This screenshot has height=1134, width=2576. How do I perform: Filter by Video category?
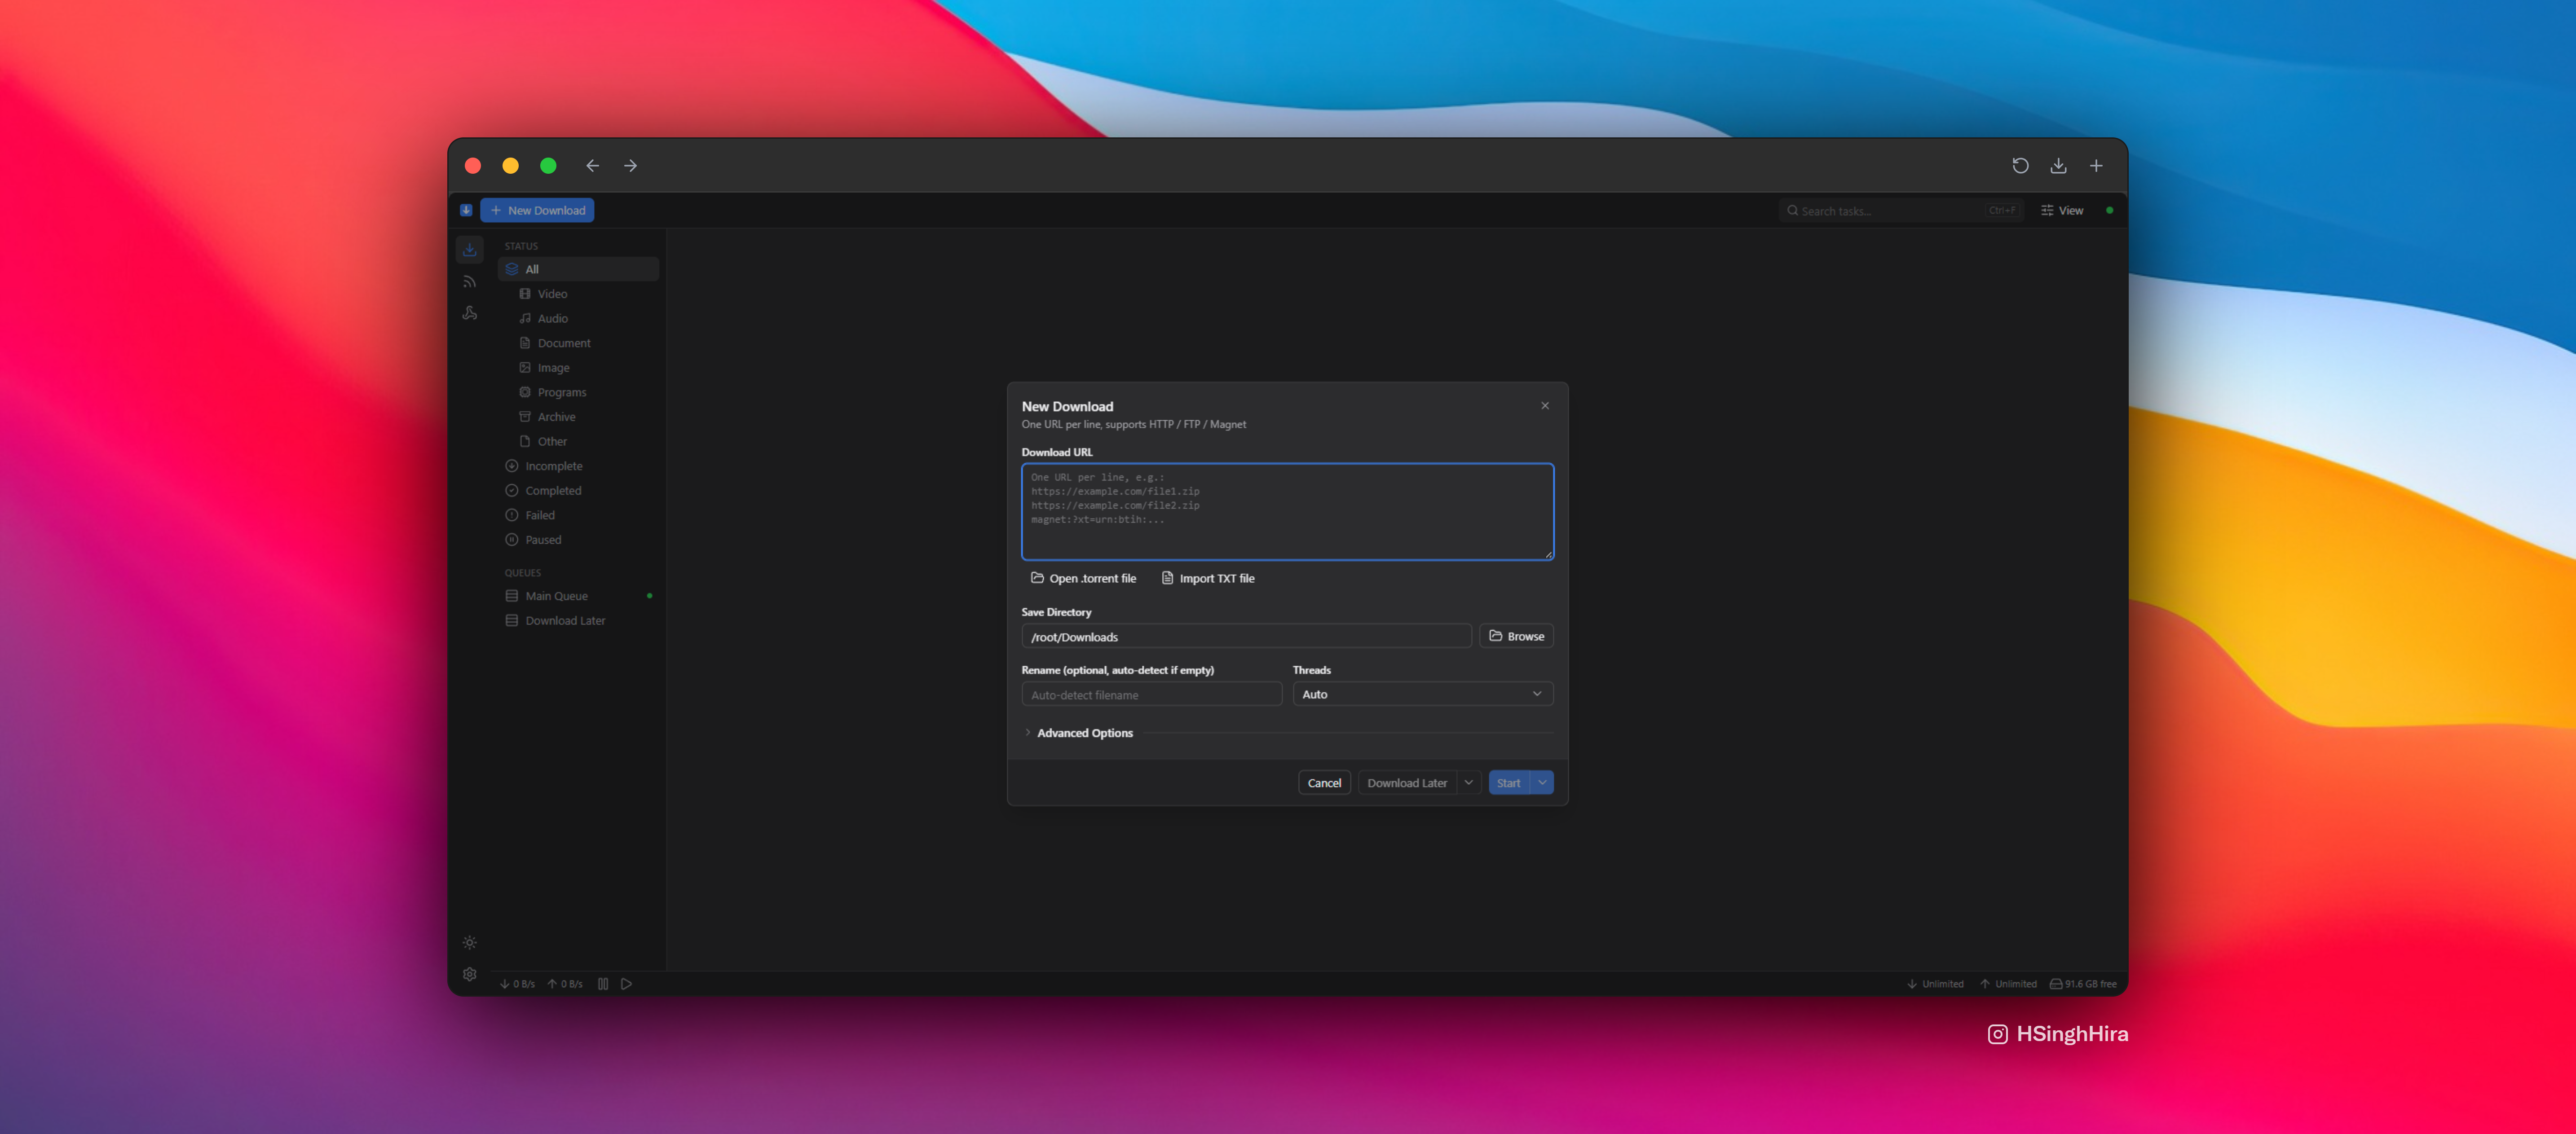coord(585,294)
